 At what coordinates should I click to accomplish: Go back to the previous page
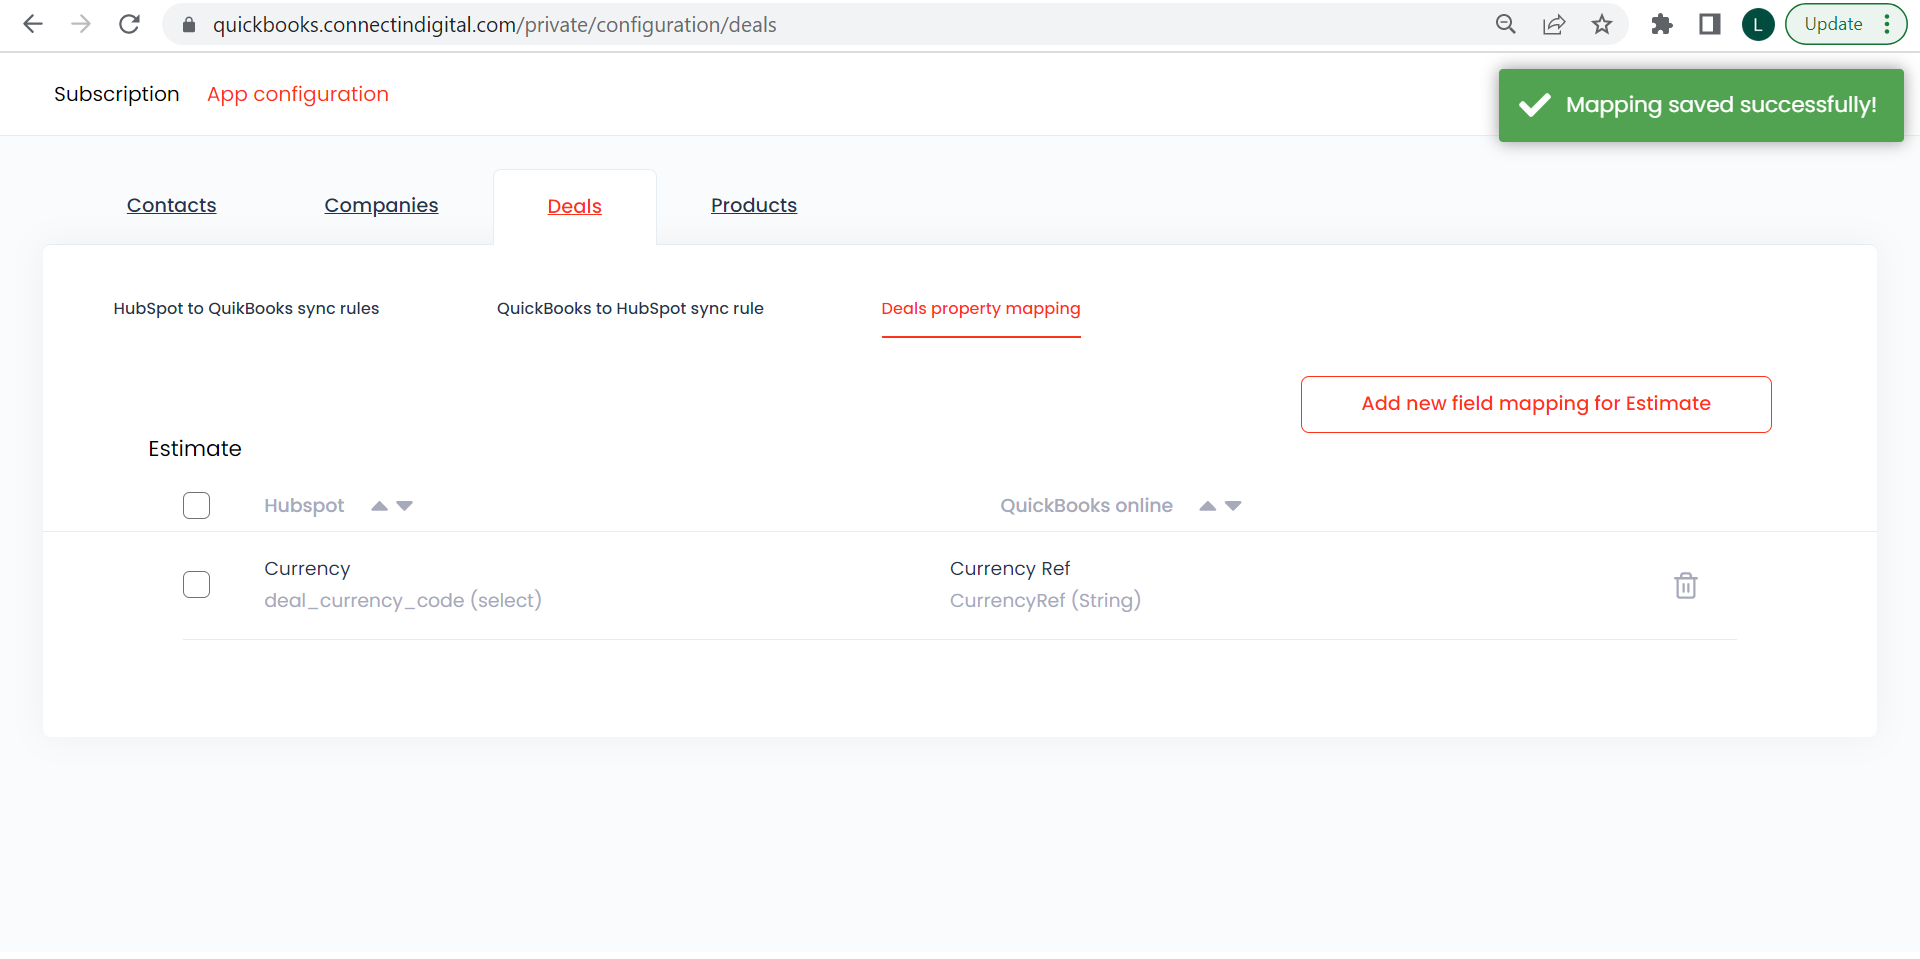(x=33, y=24)
